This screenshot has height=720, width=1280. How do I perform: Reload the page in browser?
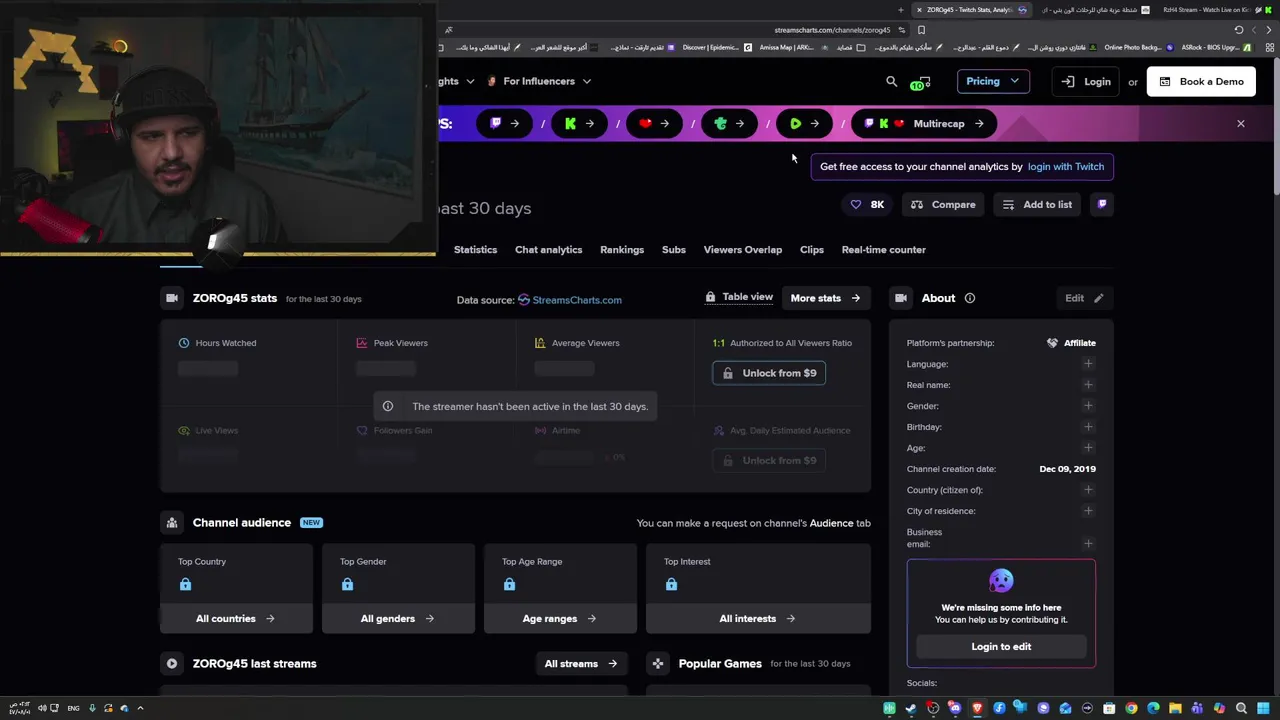1239,30
